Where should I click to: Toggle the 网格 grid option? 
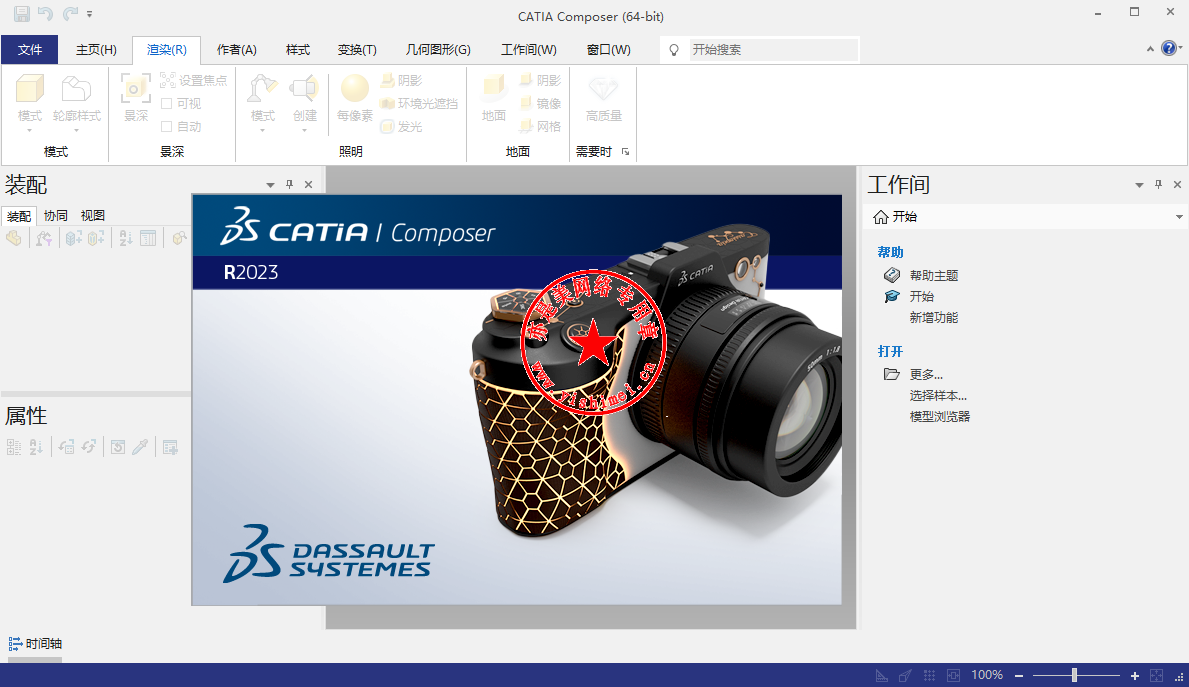click(x=541, y=127)
